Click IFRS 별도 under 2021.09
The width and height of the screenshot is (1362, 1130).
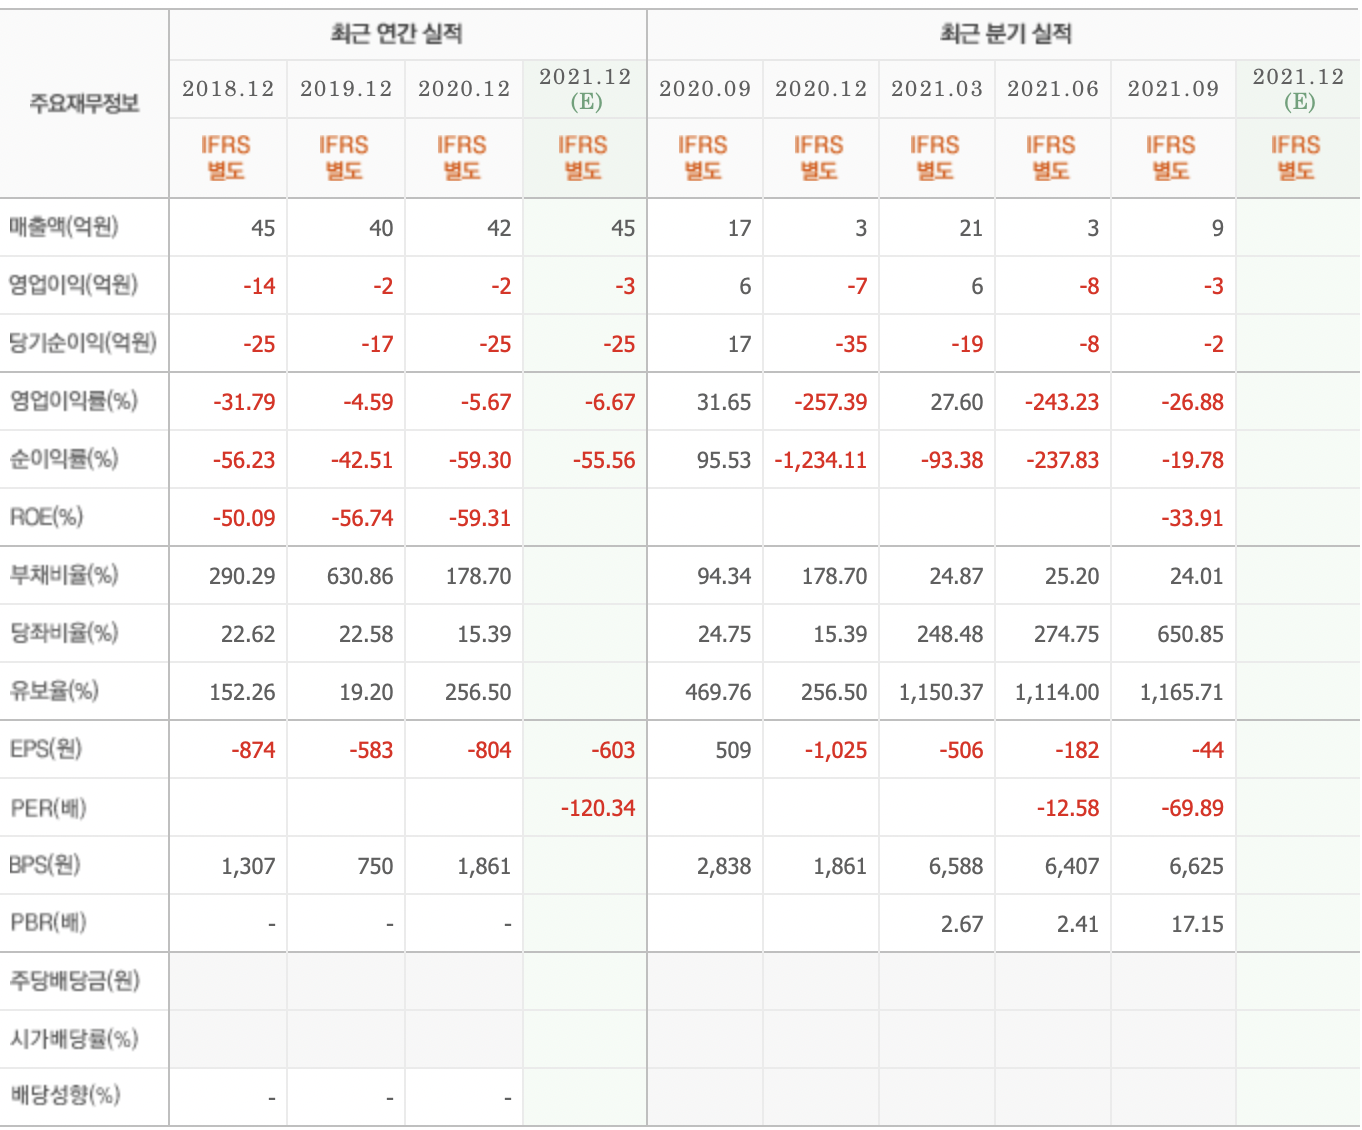pos(1171,158)
